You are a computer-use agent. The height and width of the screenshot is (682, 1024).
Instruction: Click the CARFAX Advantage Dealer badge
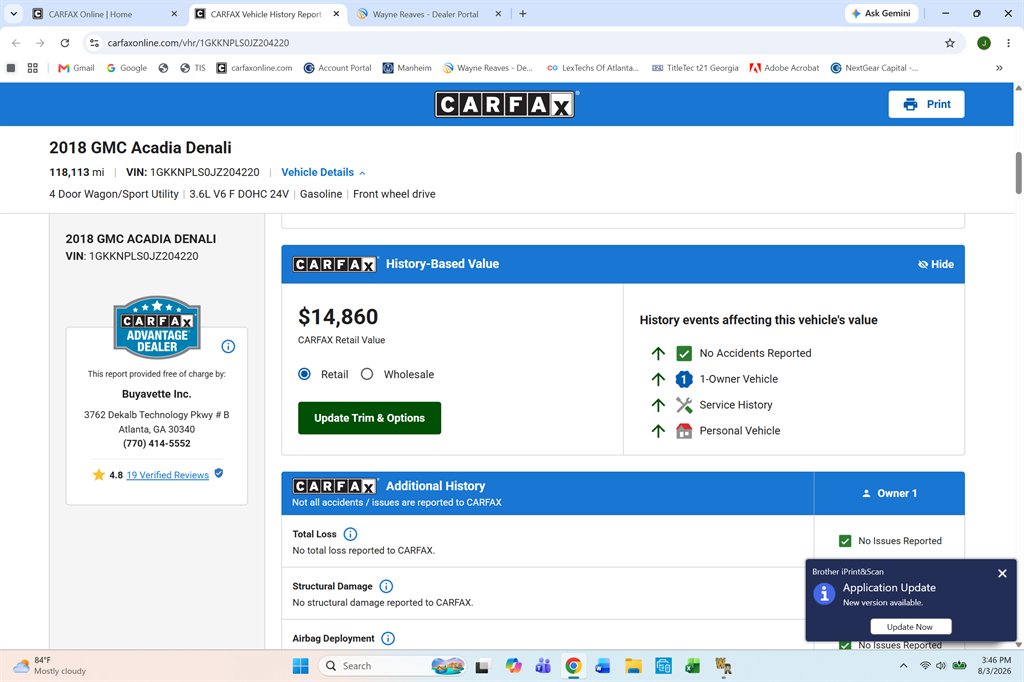157,327
